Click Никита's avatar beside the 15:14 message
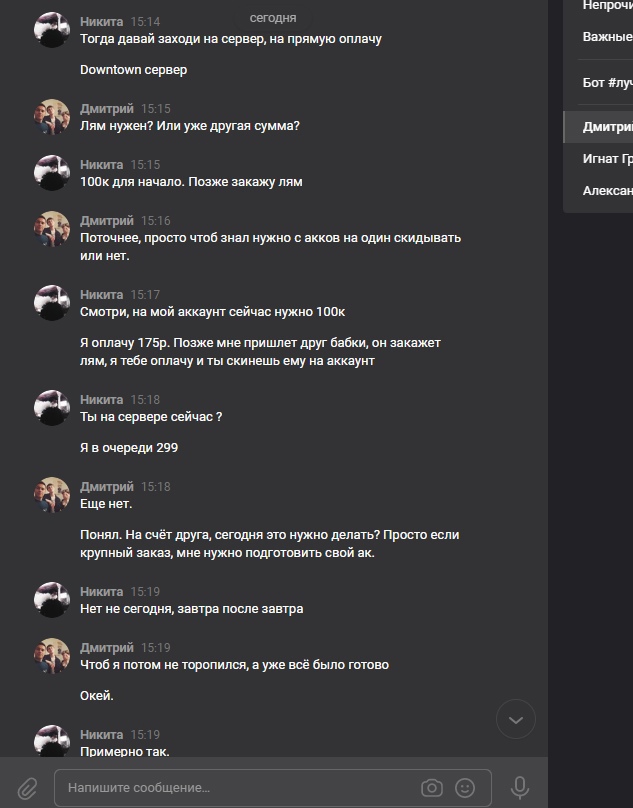633x808 pixels. click(52, 30)
